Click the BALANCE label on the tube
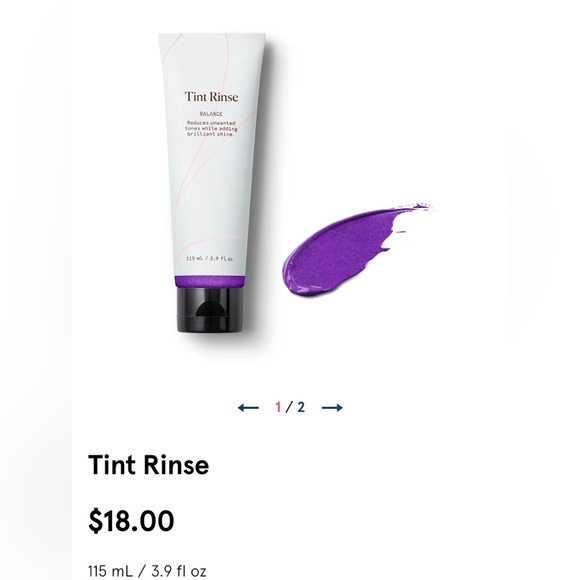The height and width of the screenshot is (580, 580). [211, 114]
